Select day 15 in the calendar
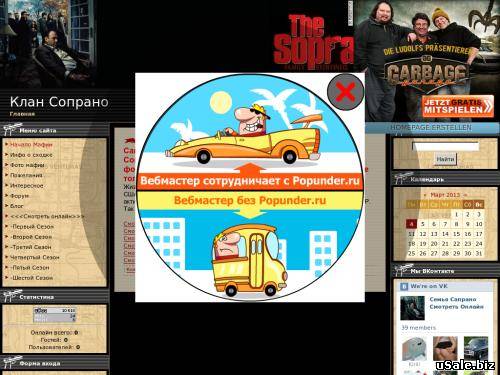 click(456, 234)
